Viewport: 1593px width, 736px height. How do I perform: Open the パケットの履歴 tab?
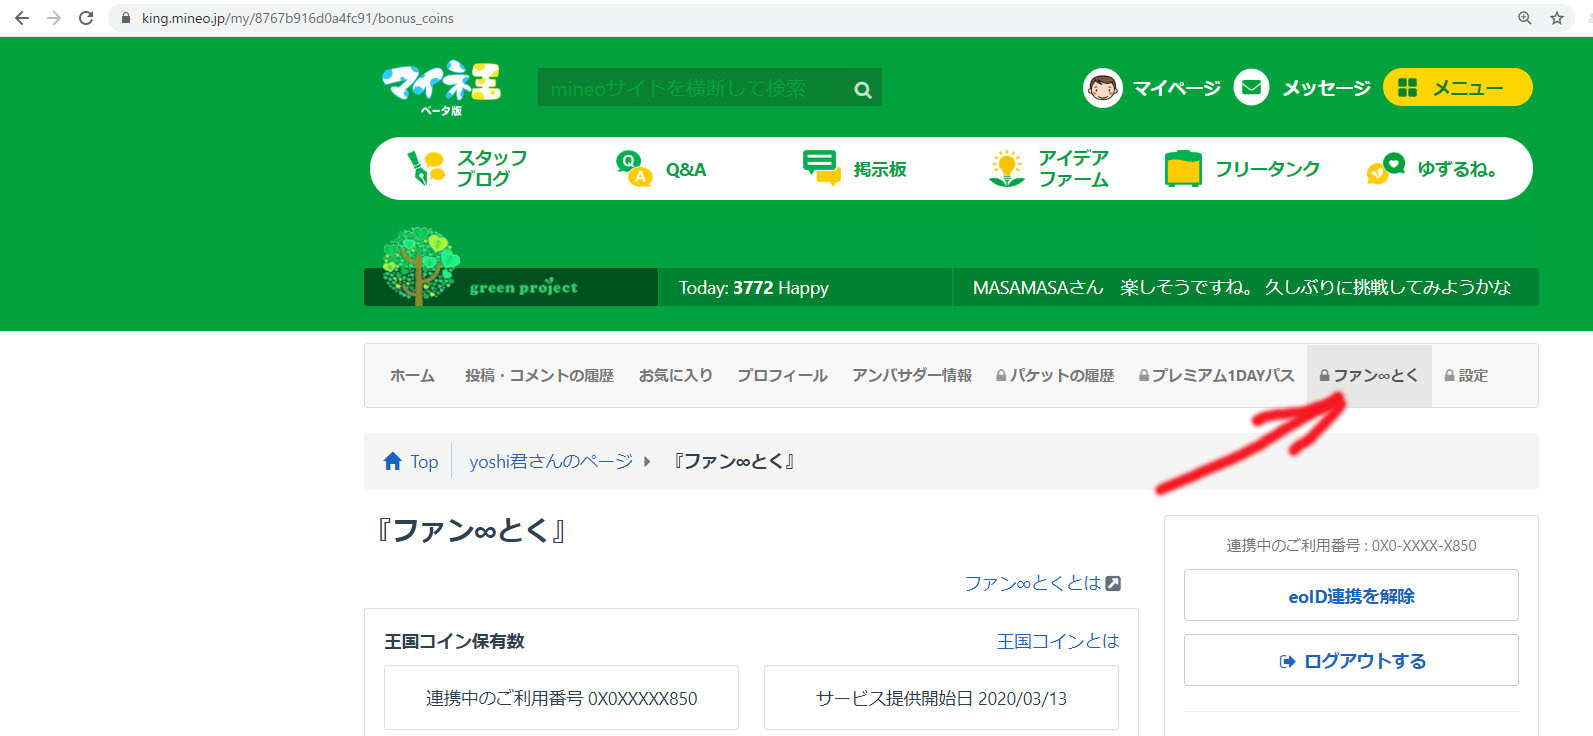click(x=1055, y=376)
